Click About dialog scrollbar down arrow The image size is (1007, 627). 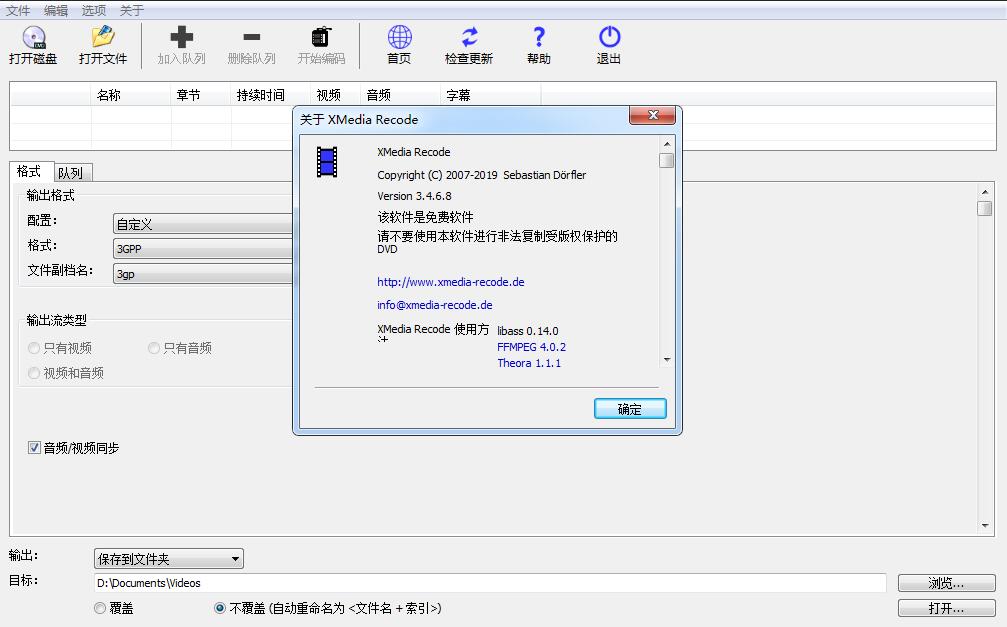pyautogui.click(x=667, y=360)
